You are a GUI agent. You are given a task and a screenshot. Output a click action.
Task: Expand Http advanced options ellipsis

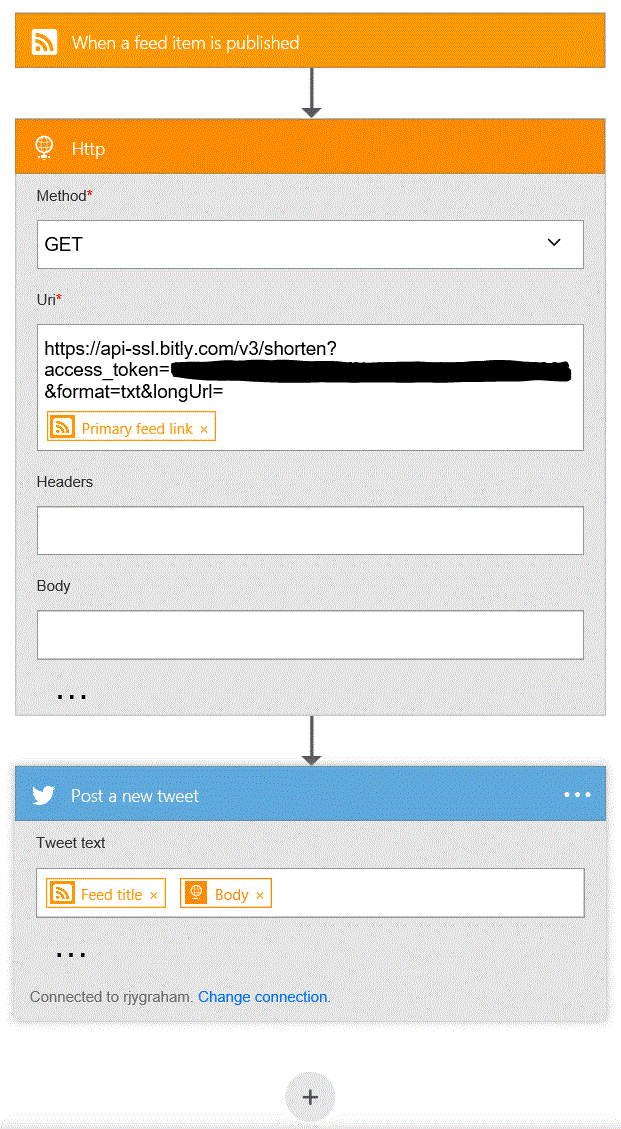click(72, 696)
